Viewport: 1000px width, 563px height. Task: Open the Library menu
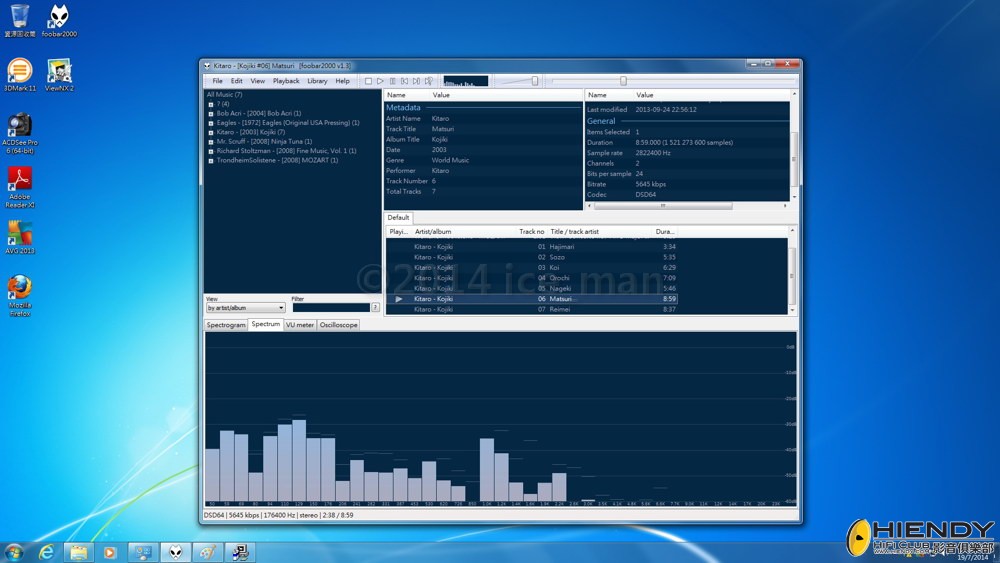[x=317, y=81]
